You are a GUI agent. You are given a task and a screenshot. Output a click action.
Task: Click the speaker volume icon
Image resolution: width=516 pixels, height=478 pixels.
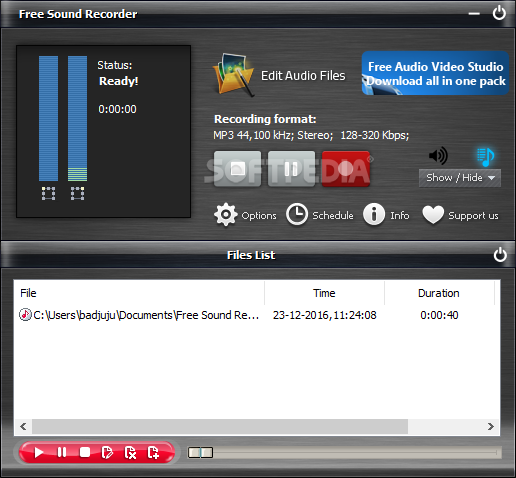click(438, 156)
